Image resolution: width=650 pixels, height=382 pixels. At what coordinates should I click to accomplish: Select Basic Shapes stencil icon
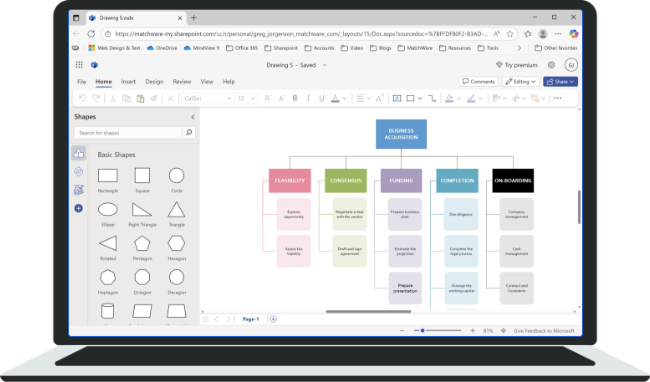click(x=79, y=153)
